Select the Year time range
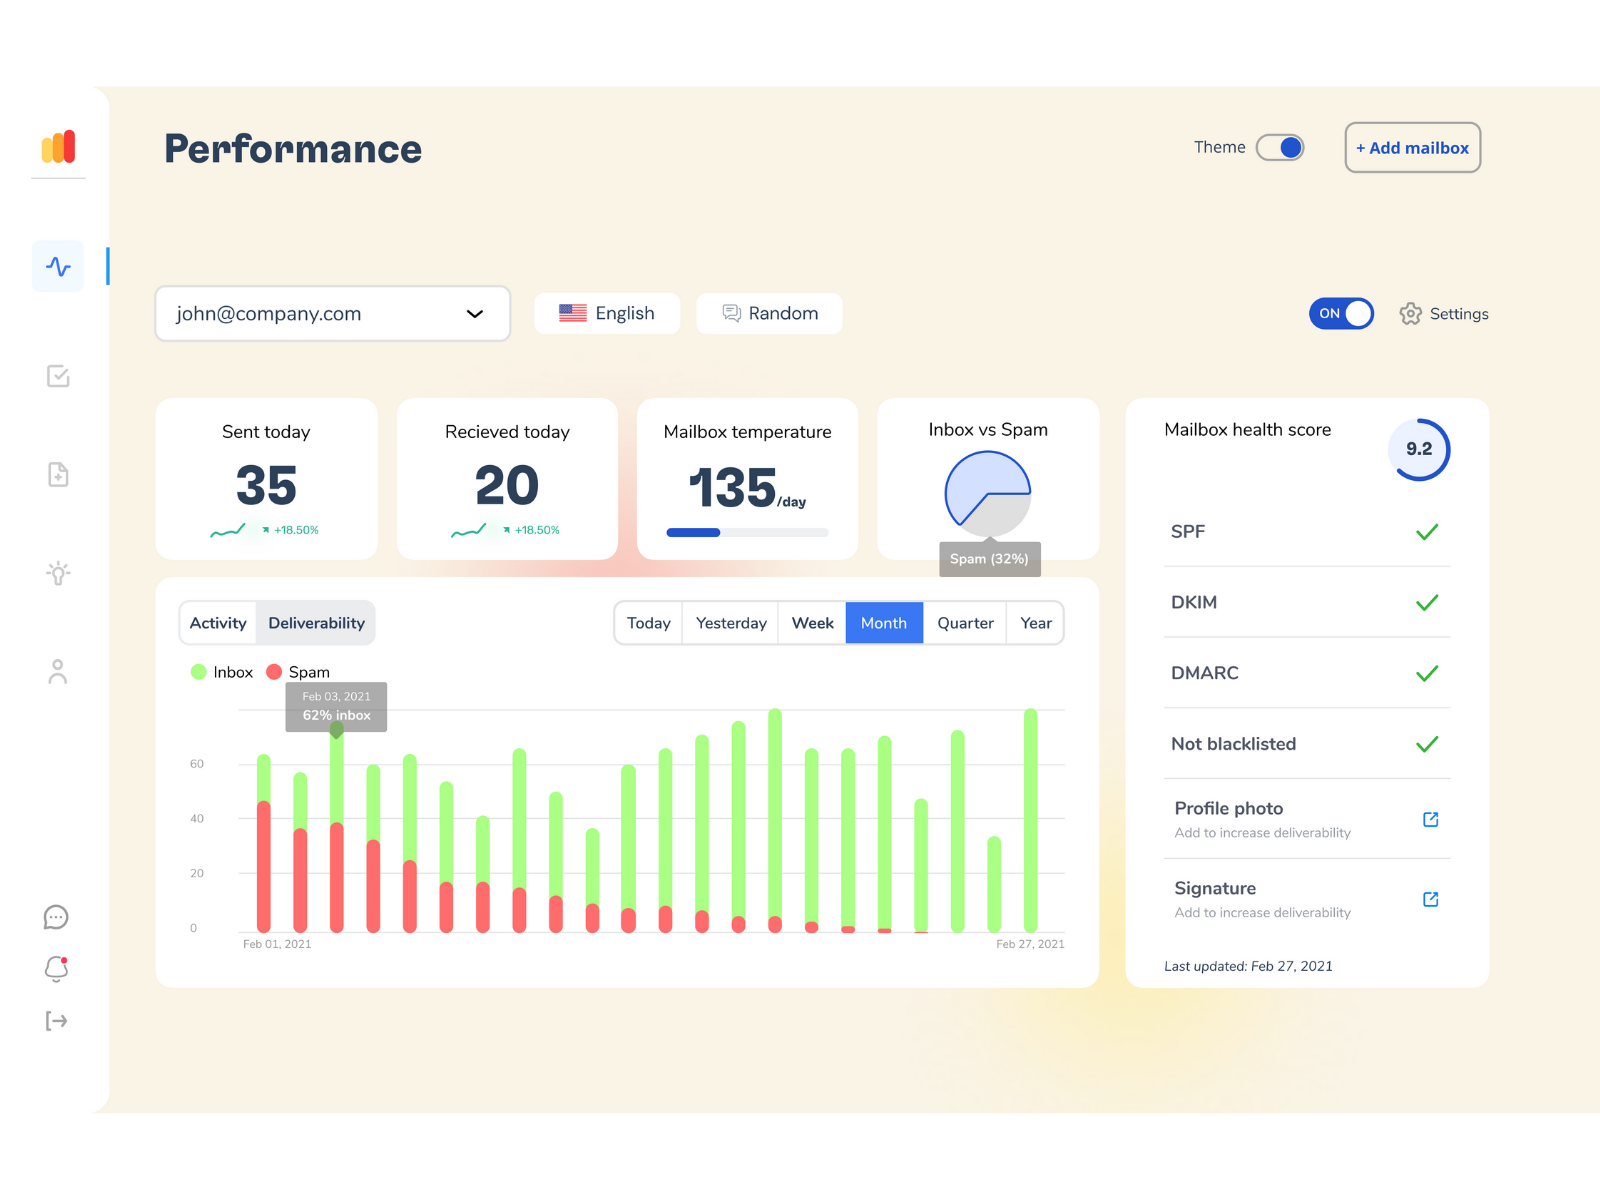The image size is (1600, 1200). (x=1036, y=623)
